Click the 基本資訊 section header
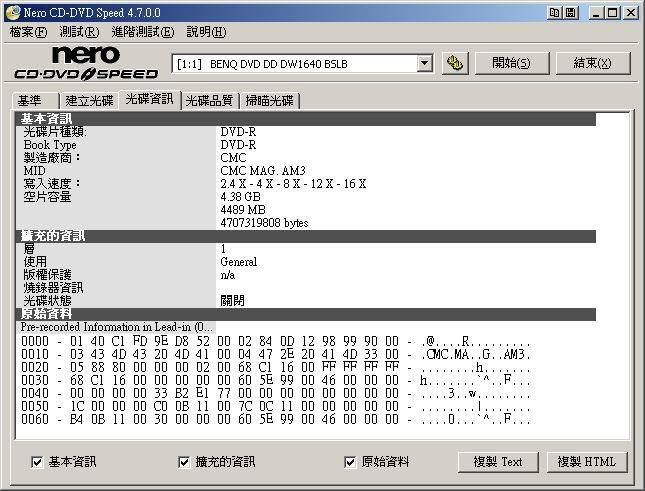This screenshot has height=491, width=645. (x=306, y=119)
